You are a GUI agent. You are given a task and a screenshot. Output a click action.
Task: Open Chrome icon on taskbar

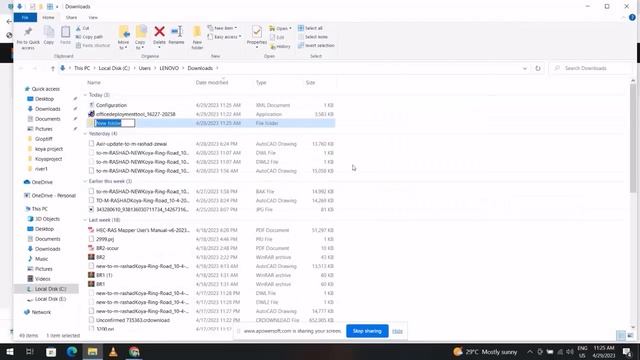pyautogui.click(x=134, y=351)
